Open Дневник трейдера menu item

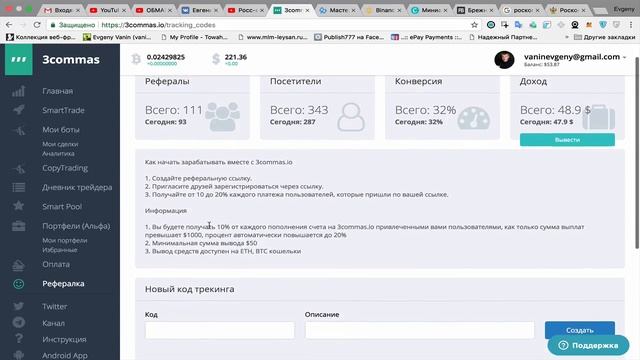point(77,187)
